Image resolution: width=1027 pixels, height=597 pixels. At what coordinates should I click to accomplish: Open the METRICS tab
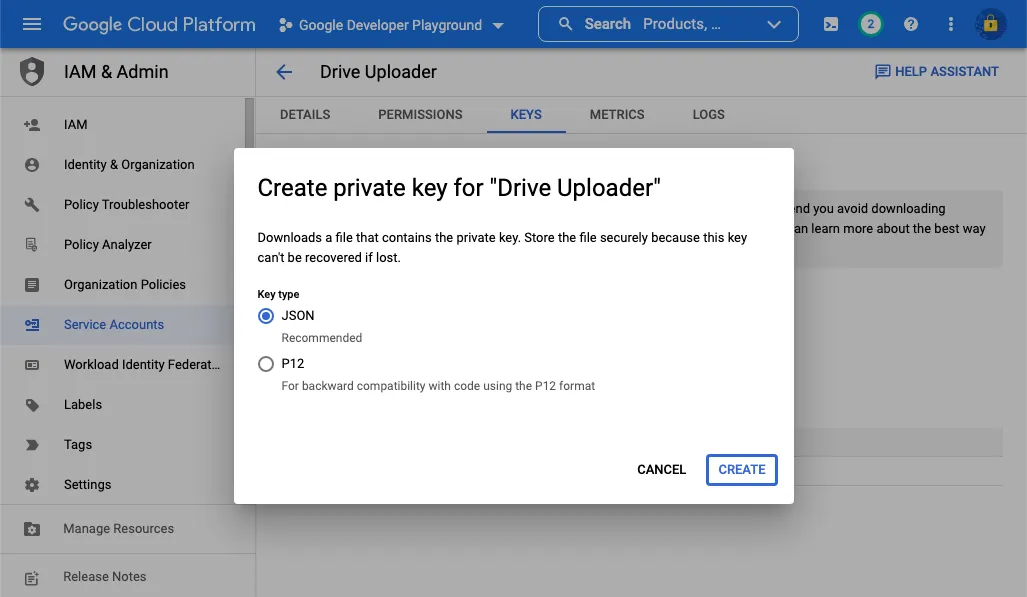pos(616,114)
